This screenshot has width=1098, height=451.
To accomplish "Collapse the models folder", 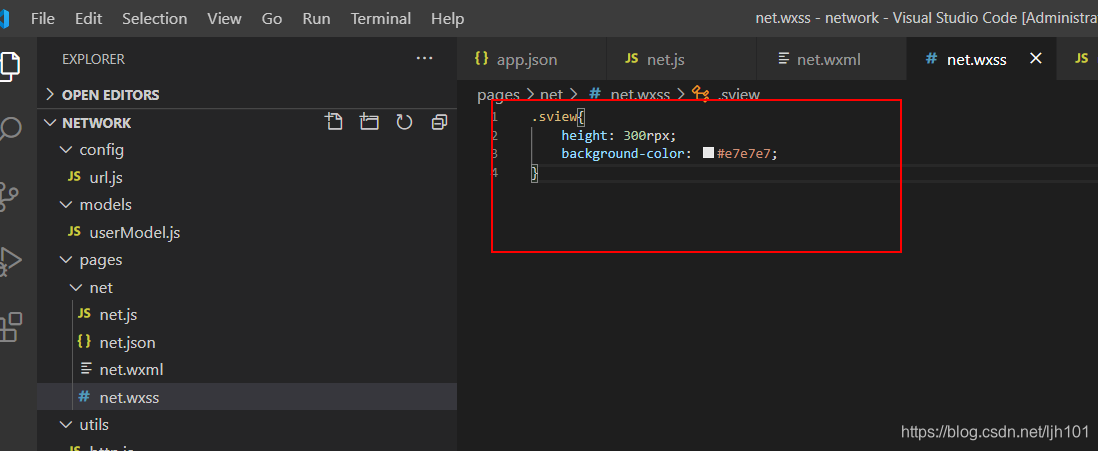I will pyautogui.click(x=246, y=204).
